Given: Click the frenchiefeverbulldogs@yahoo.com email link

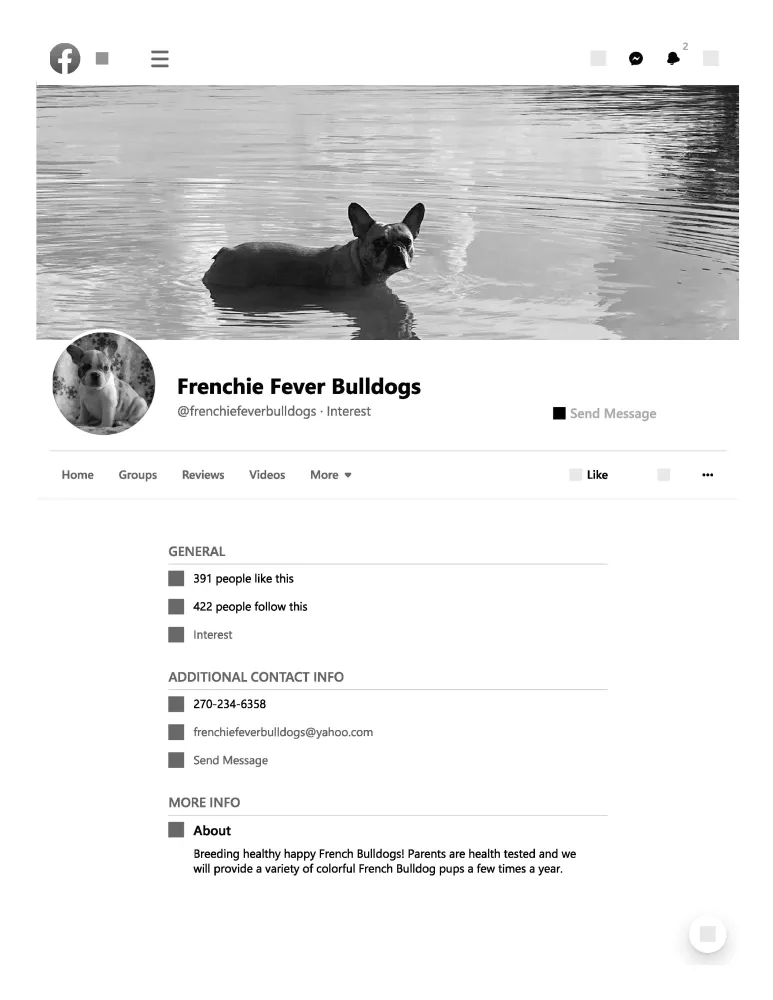Looking at the screenshot, I should pos(283,732).
